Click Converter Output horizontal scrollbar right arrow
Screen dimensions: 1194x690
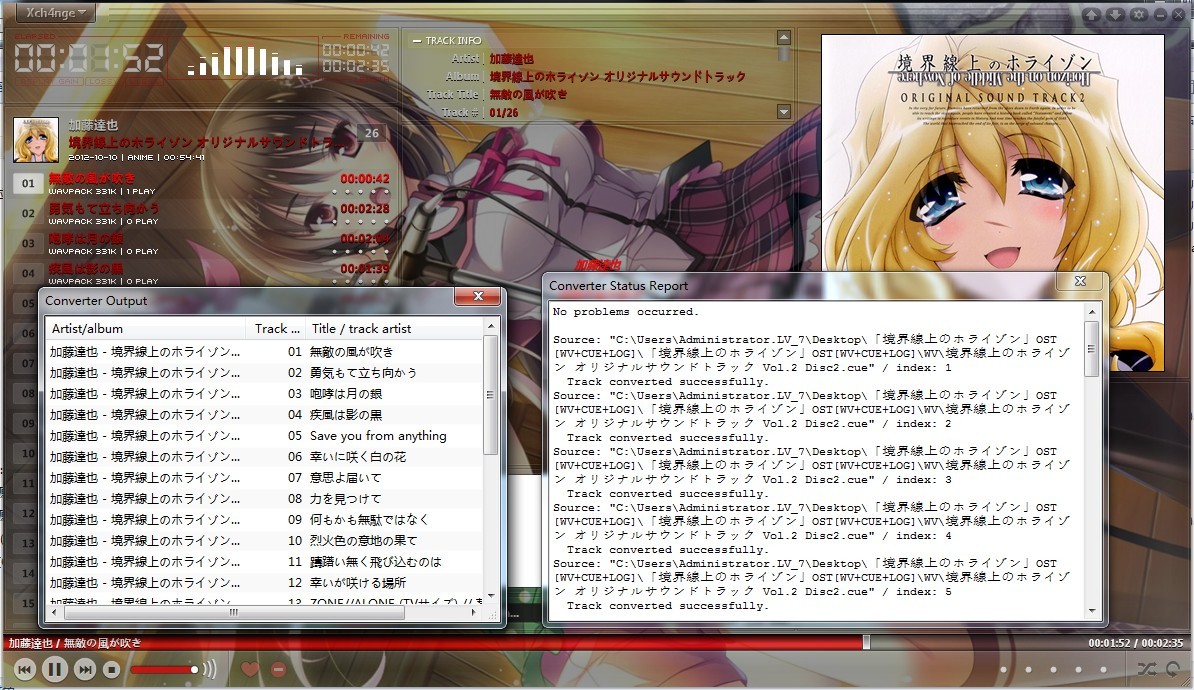click(x=474, y=612)
